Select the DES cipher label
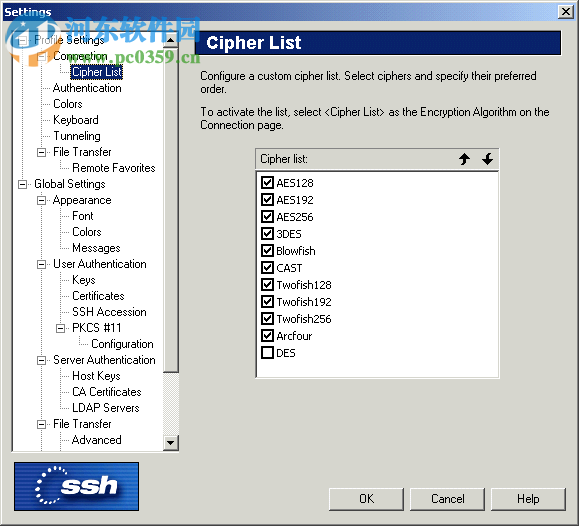 (286, 353)
